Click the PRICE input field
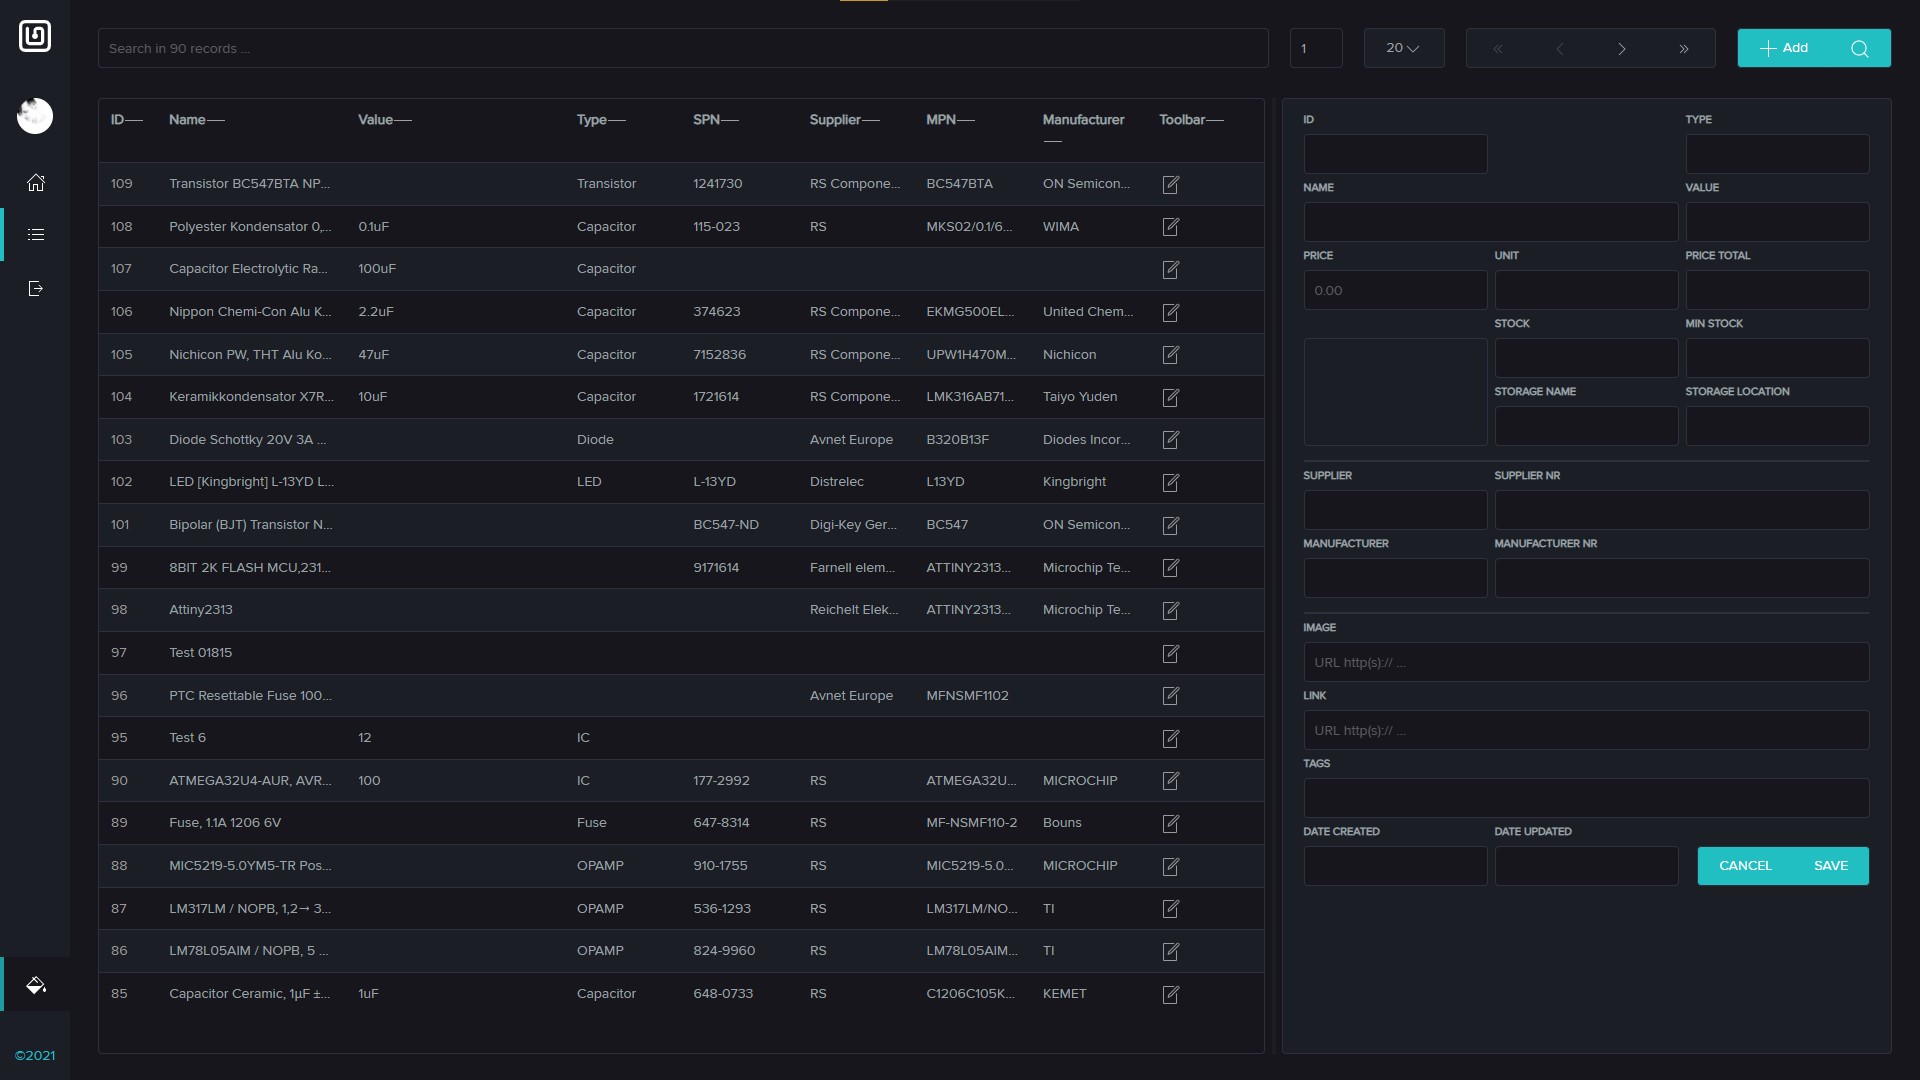This screenshot has height=1080, width=1920. (x=1395, y=290)
